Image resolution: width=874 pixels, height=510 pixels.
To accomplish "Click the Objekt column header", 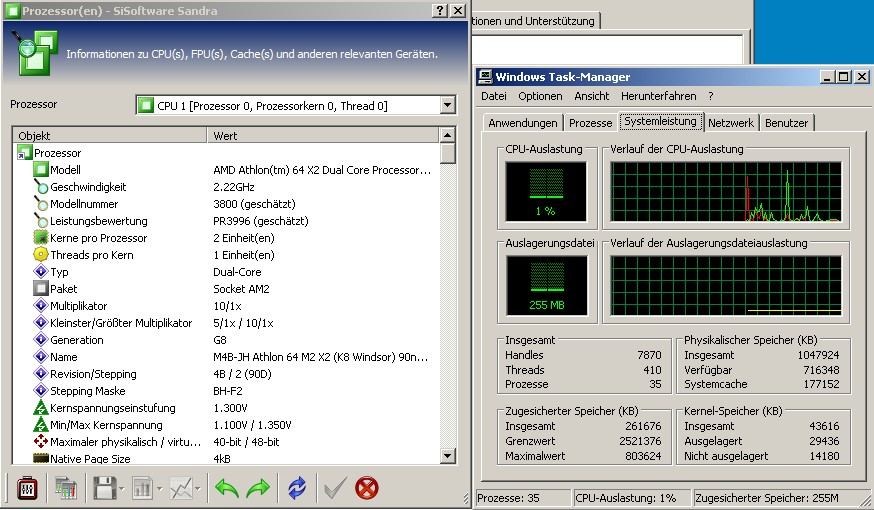I will click(x=110, y=135).
